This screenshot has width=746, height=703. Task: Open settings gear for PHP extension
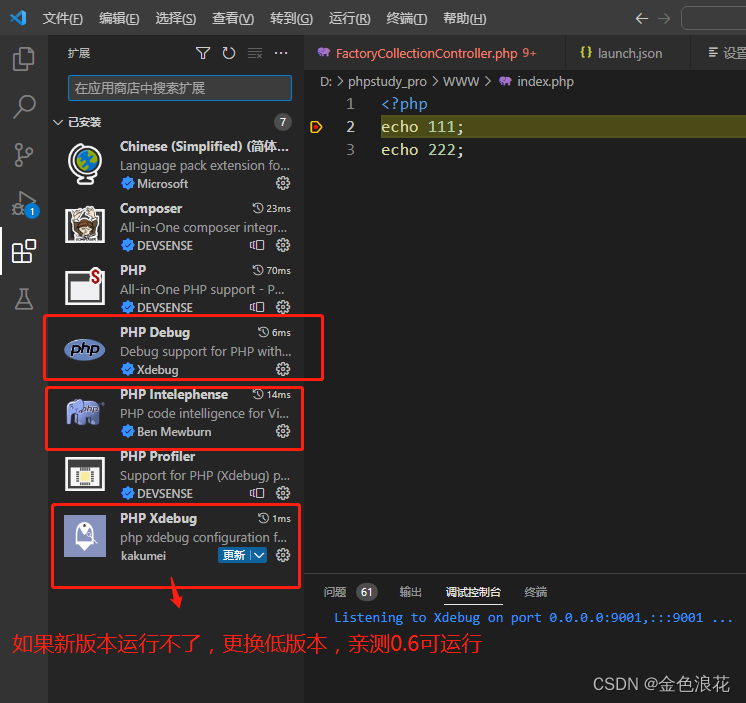(x=283, y=307)
